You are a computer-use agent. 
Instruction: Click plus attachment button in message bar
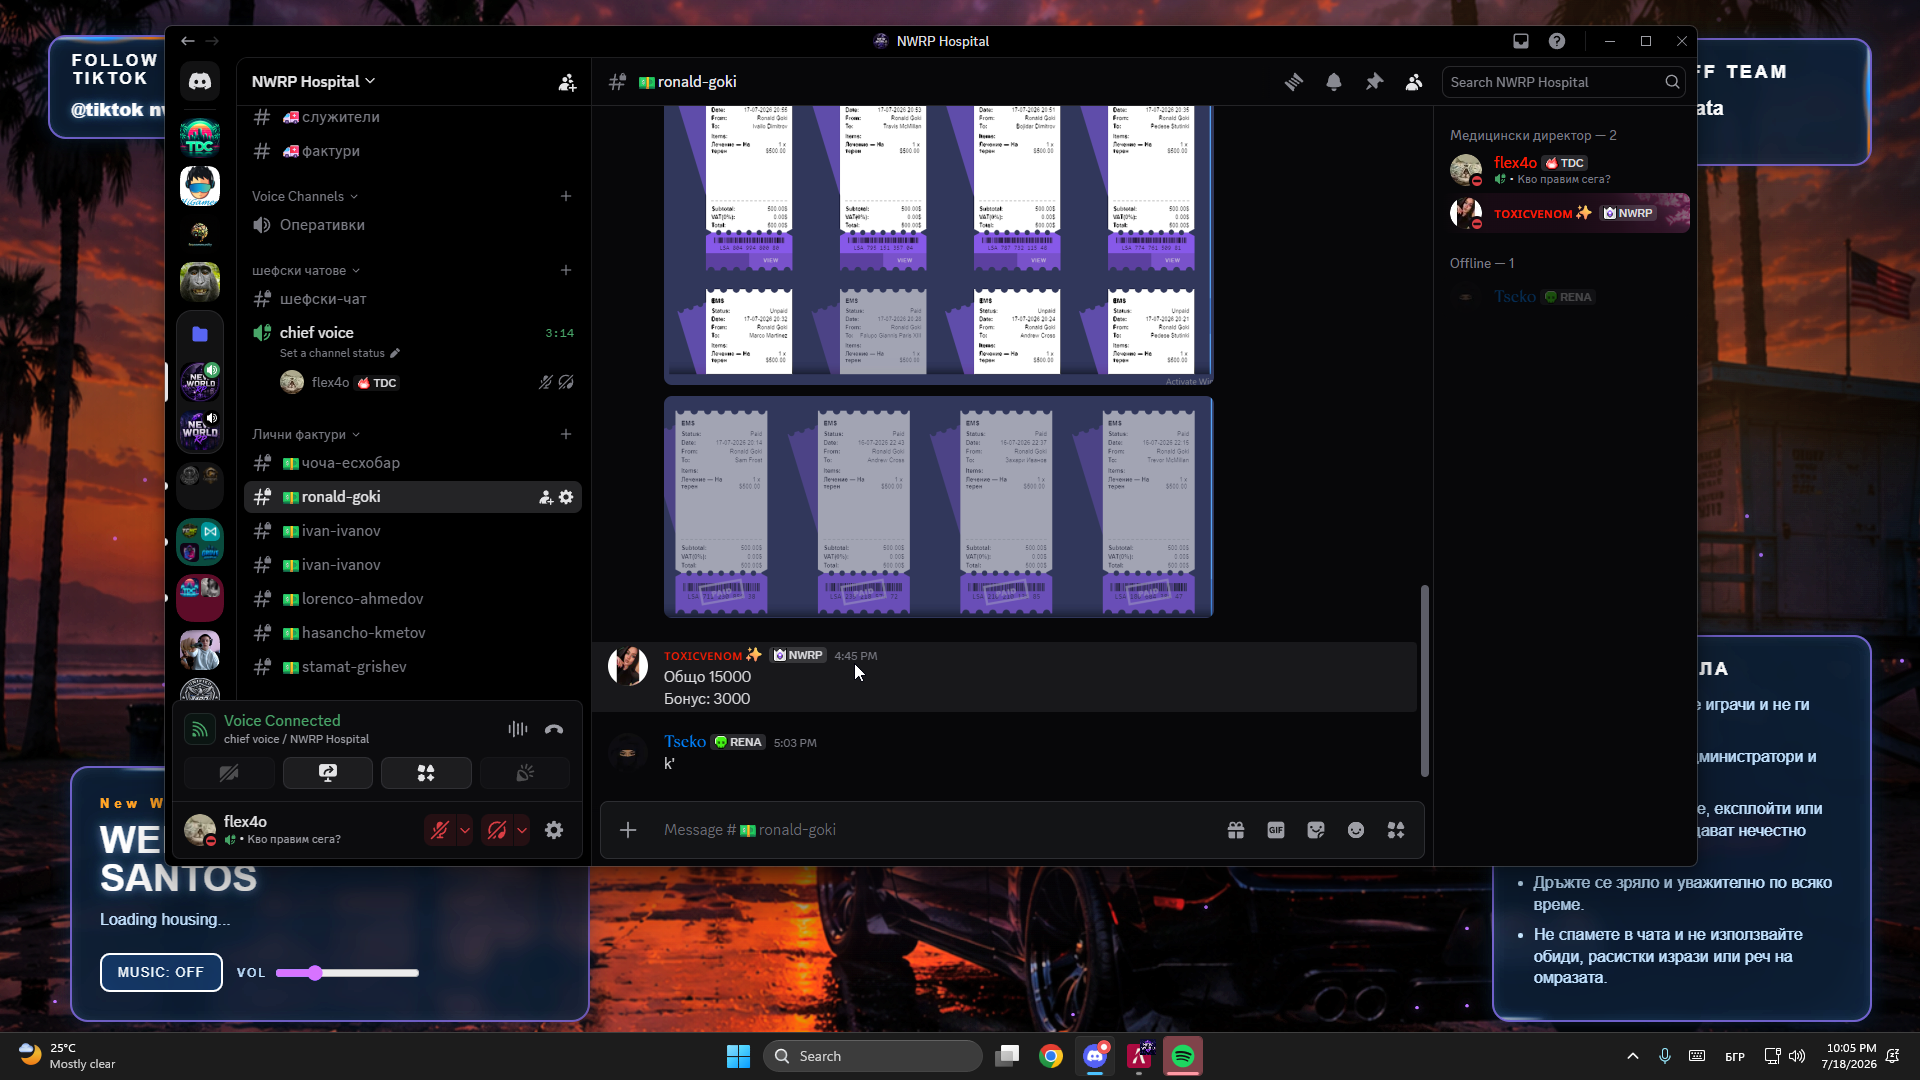[x=628, y=830]
